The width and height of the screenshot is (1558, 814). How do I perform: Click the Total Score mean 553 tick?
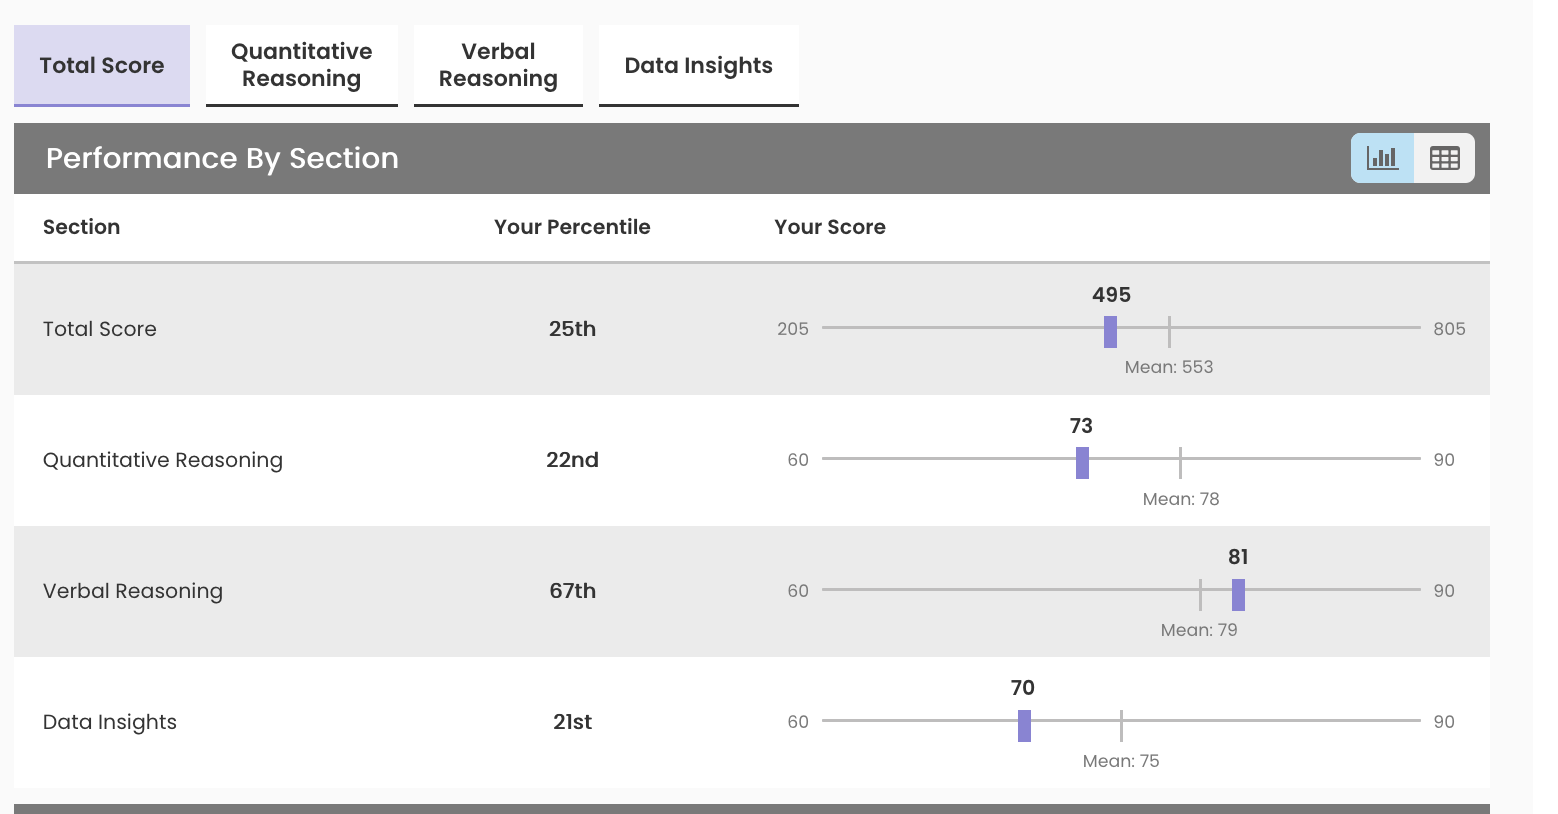click(1169, 331)
